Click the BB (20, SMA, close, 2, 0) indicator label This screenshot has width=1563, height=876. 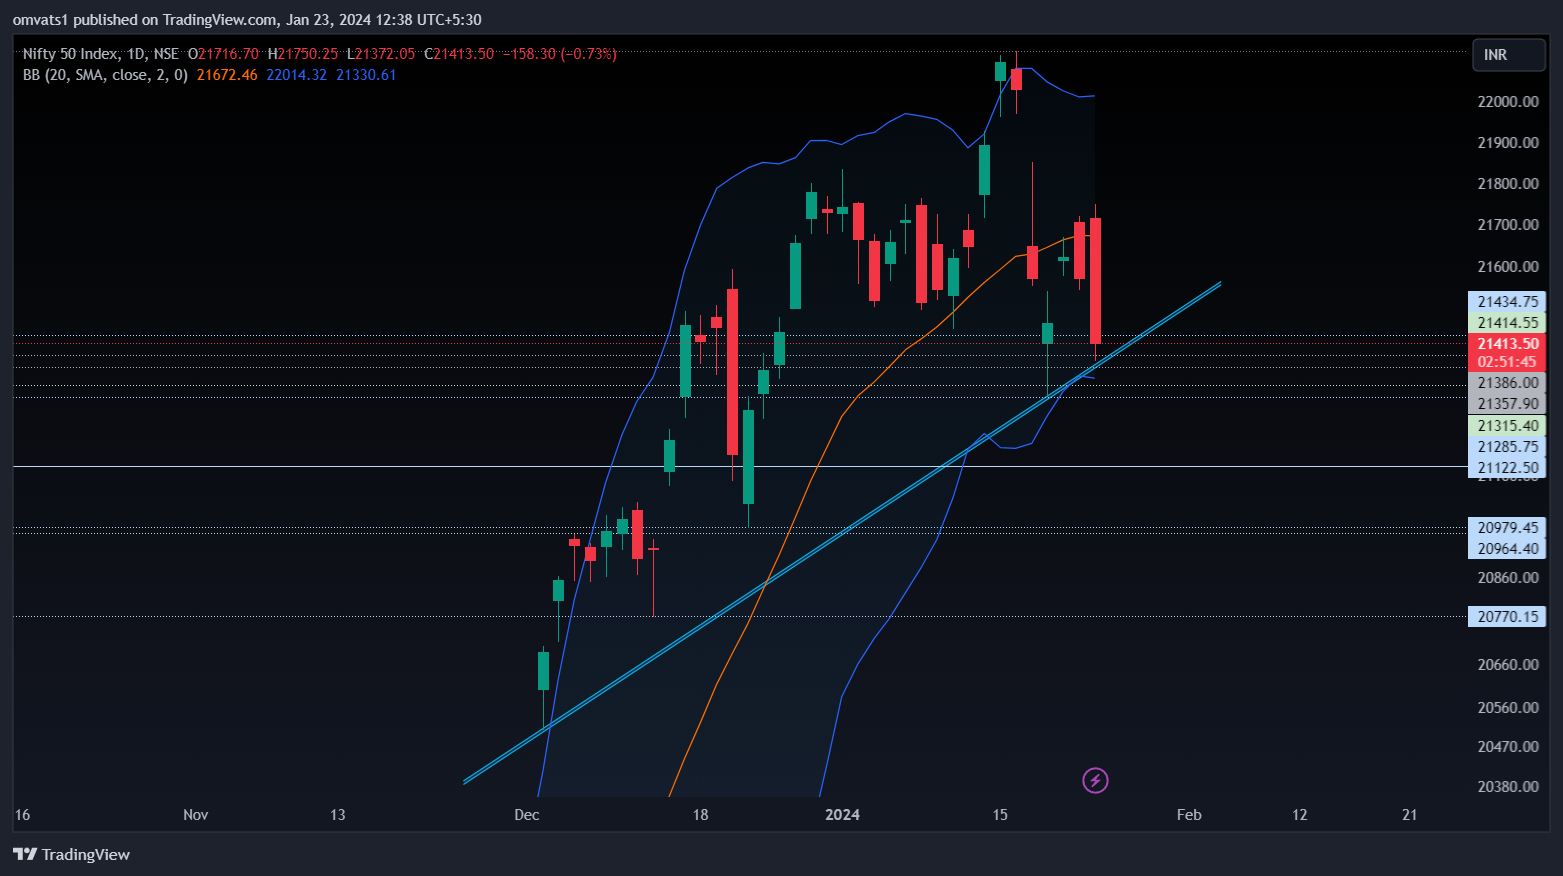click(x=105, y=75)
